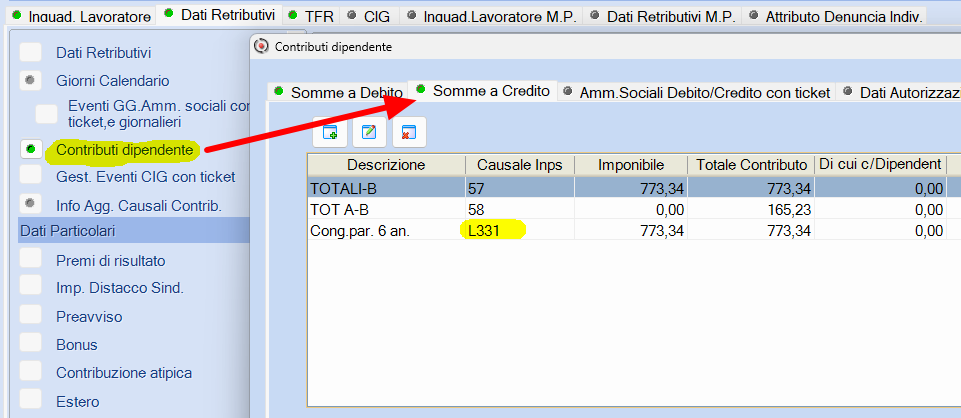The image size is (961, 418).
Task: Select the Attributo Denuncia Indiv. tab
Action: [834, 16]
